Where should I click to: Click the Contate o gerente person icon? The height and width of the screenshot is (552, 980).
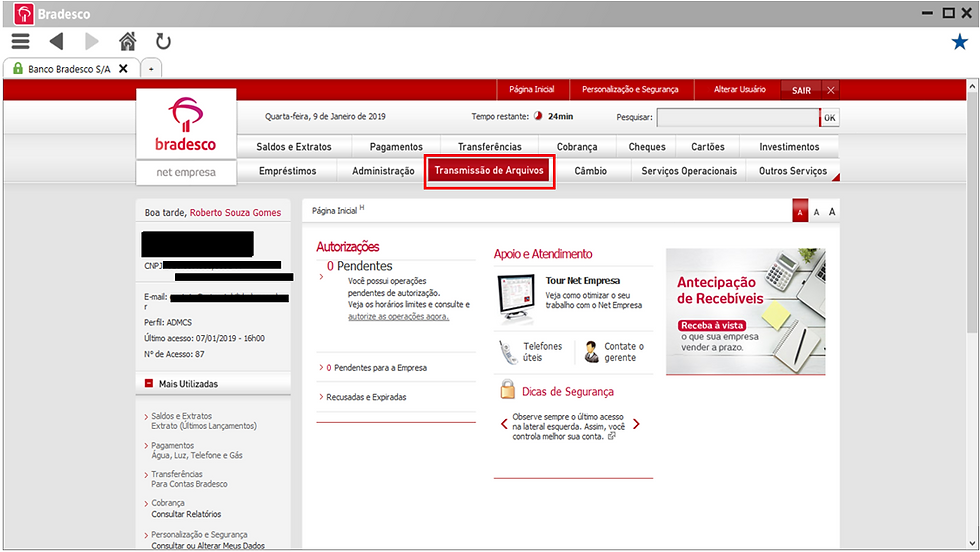click(x=591, y=352)
